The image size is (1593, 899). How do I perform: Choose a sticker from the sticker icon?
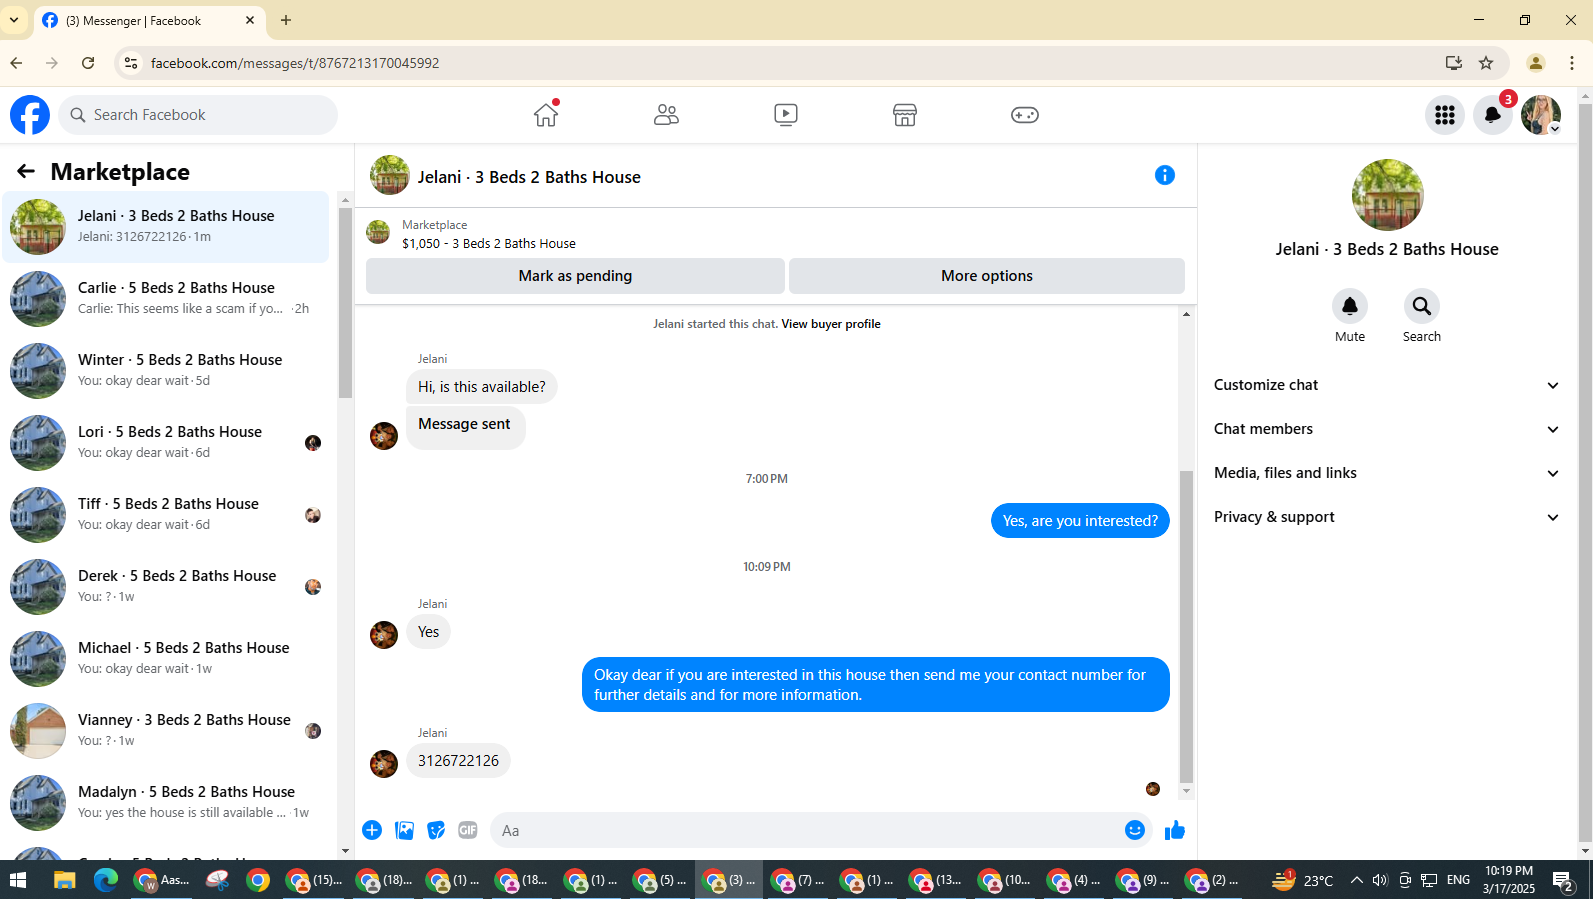click(x=436, y=830)
